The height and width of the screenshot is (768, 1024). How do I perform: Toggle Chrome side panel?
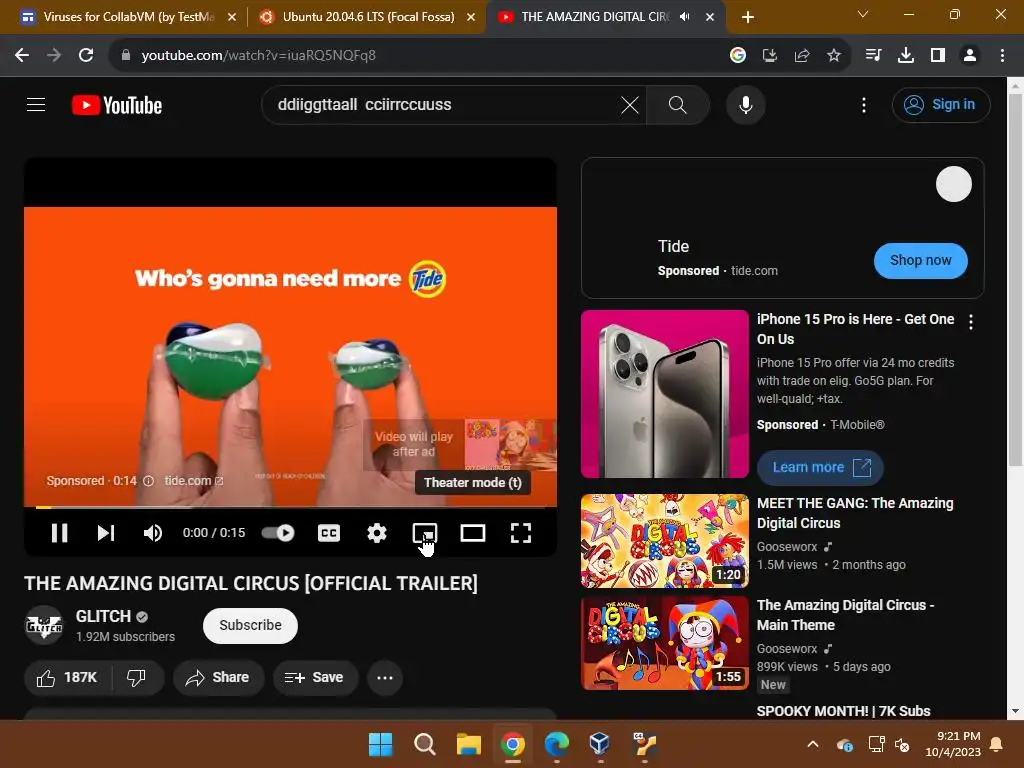pos(938,56)
